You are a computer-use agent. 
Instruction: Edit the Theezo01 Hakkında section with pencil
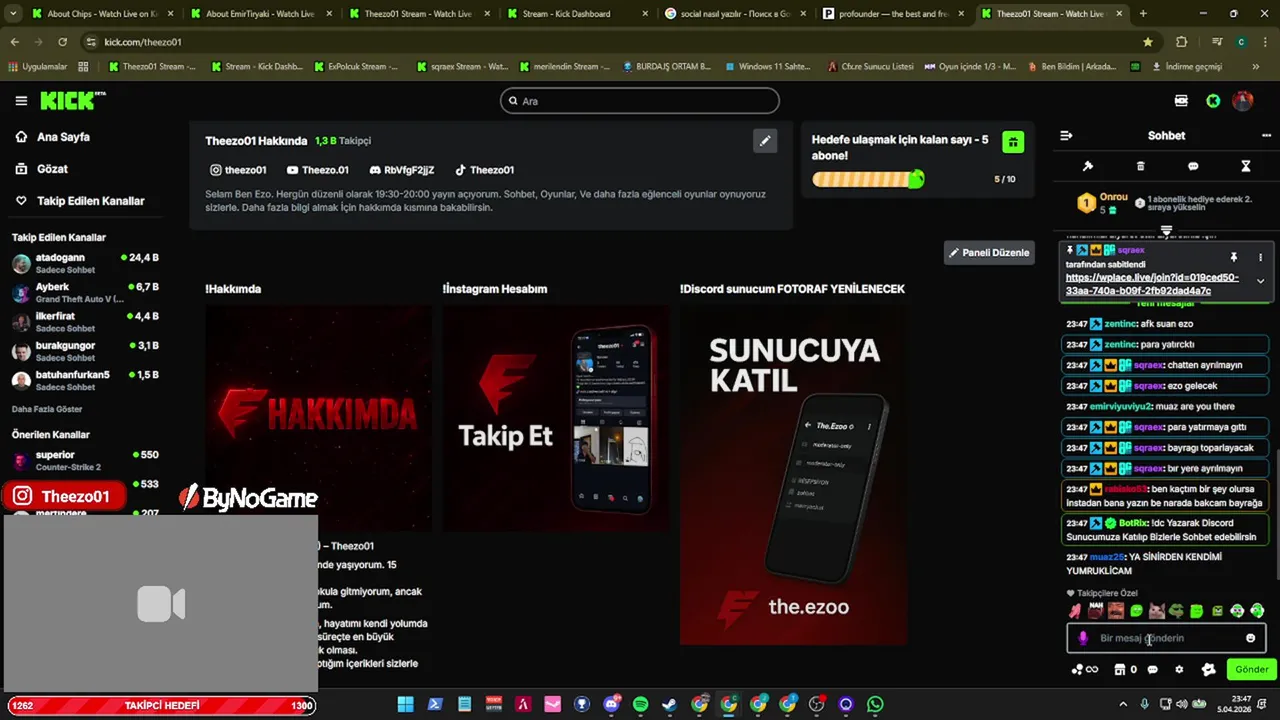click(764, 141)
